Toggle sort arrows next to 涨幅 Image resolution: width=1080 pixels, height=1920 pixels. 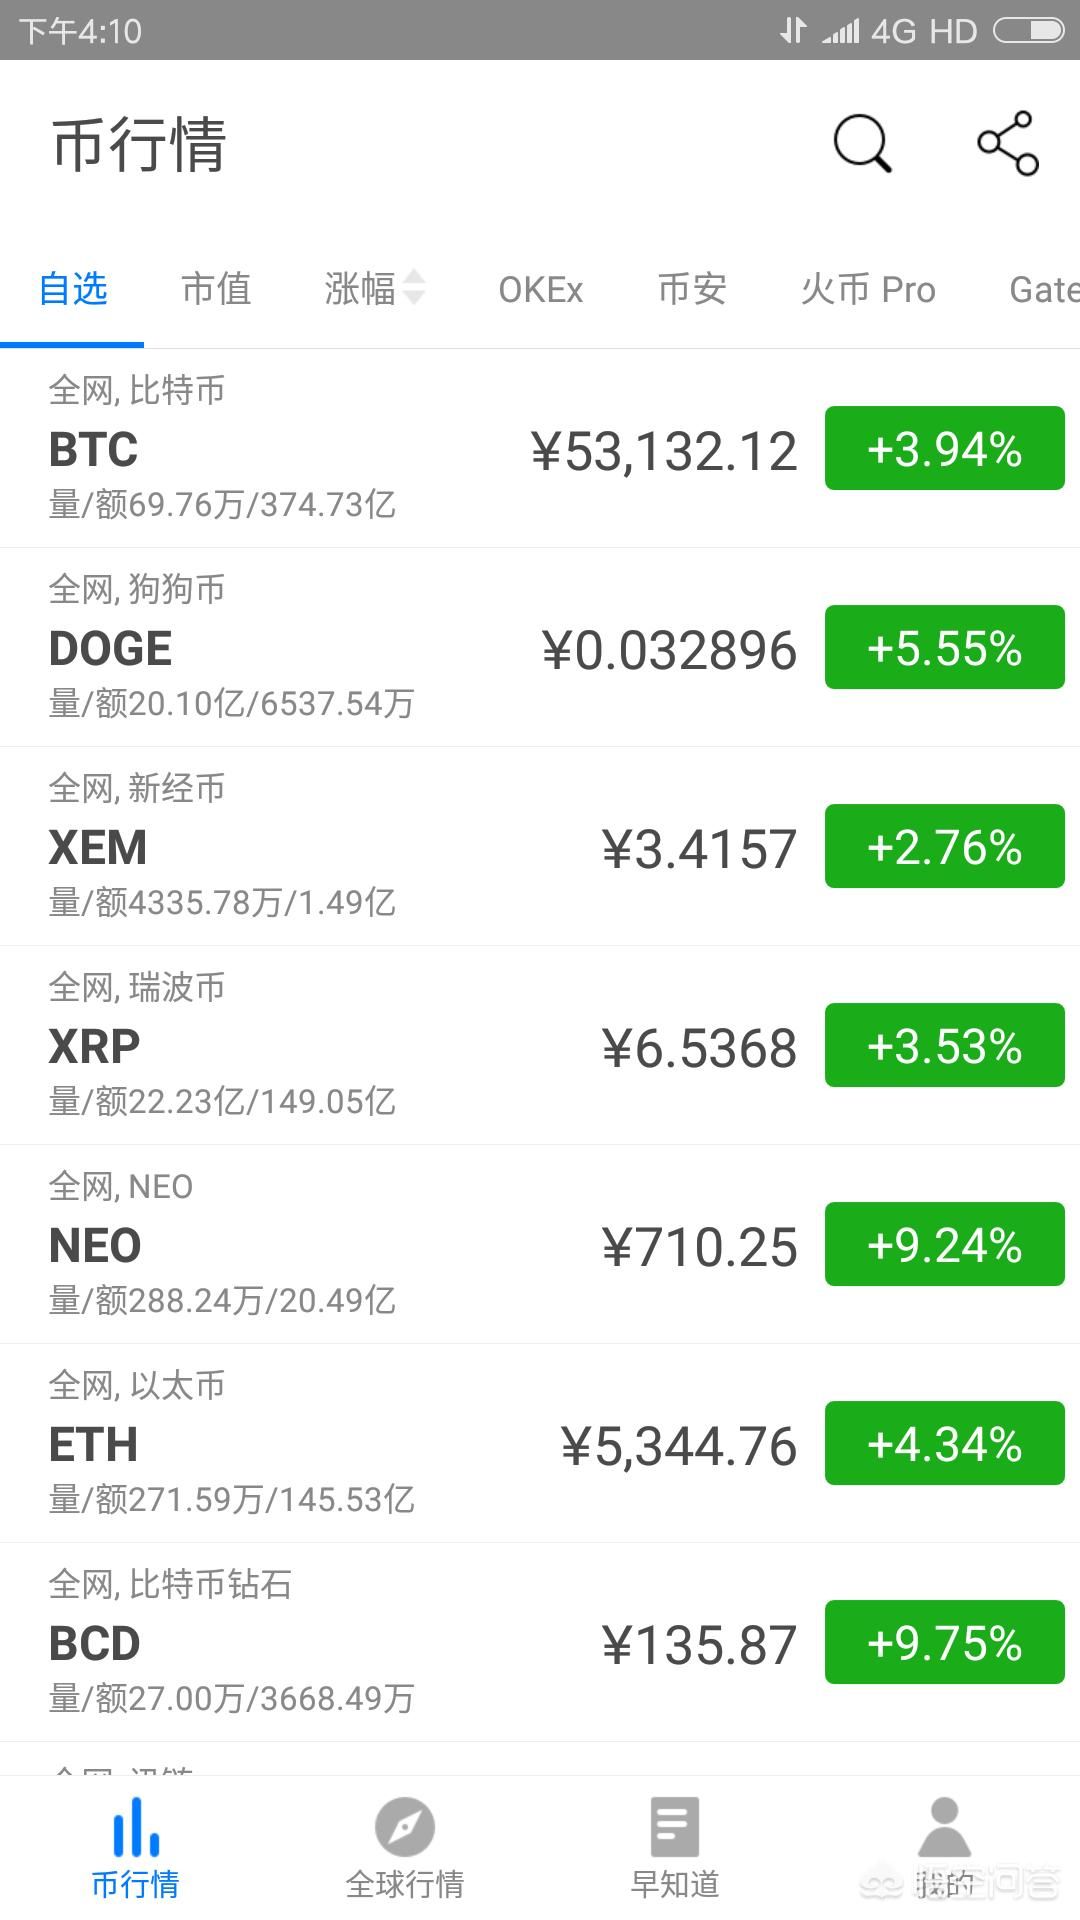pyautogui.click(x=414, y=288)
